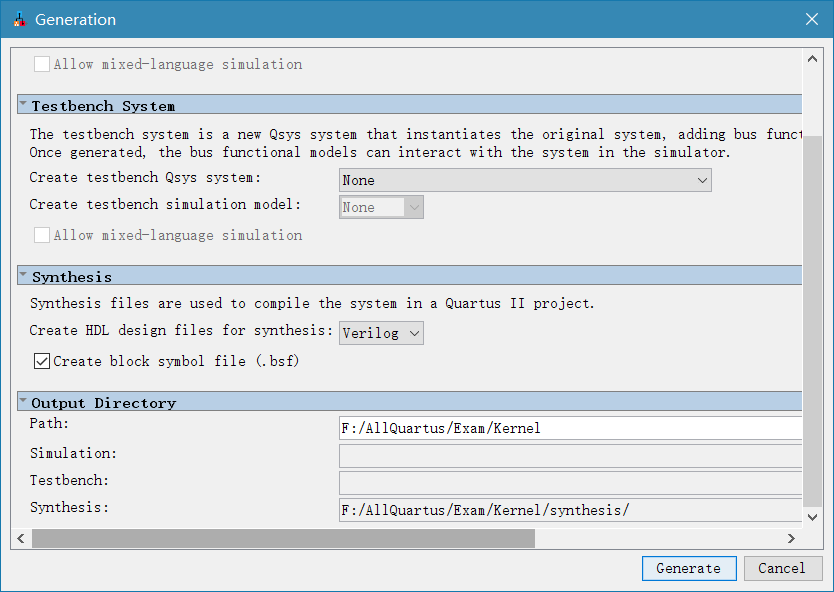The image size is (834, 592).
Task: Collapse the Testbench System section
Action: pyautogui.click(x=23, y=104)
